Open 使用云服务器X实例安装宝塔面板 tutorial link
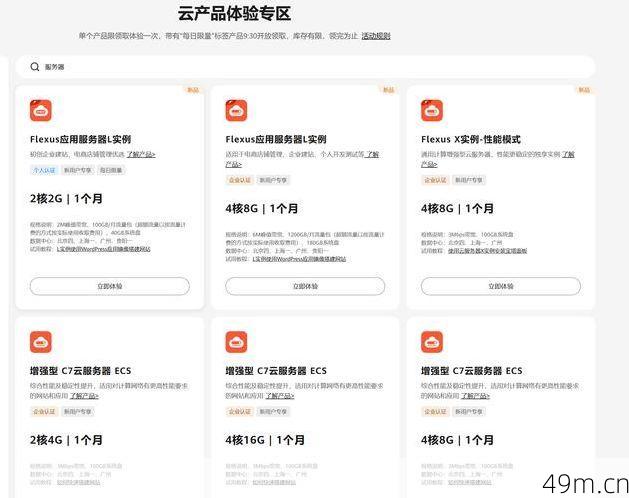 pyautogui.click(x=487, y=251)
